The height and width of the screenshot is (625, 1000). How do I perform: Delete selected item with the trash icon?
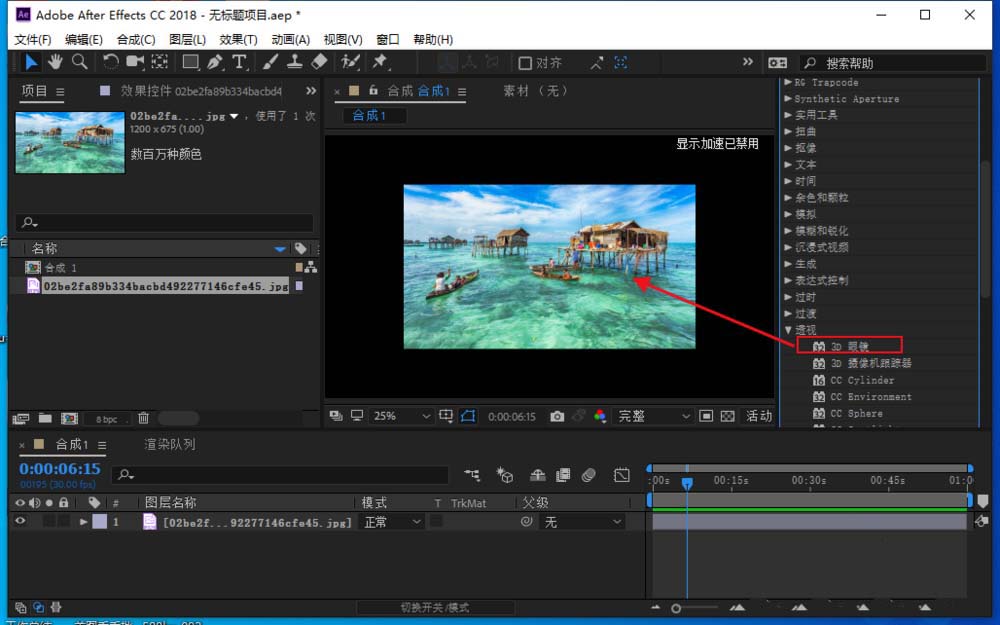click(143, 418)
